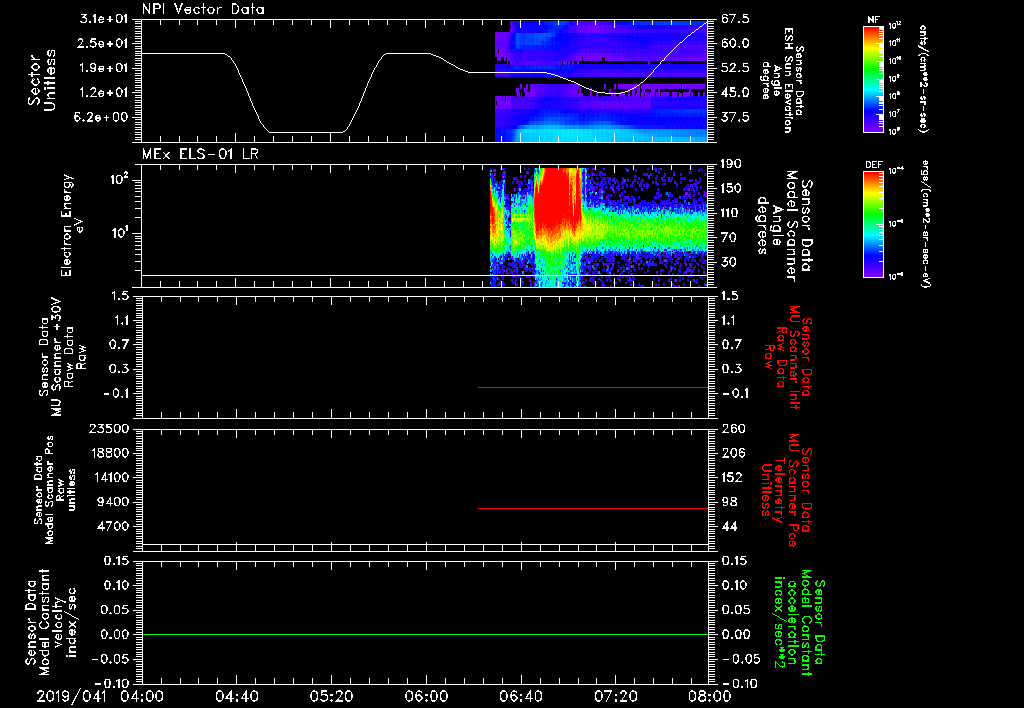Click the green 'Model Constant acceleration' axis title
This screenshot has width=1024, height=708.
pyautogui.click(x=800, y=623)
